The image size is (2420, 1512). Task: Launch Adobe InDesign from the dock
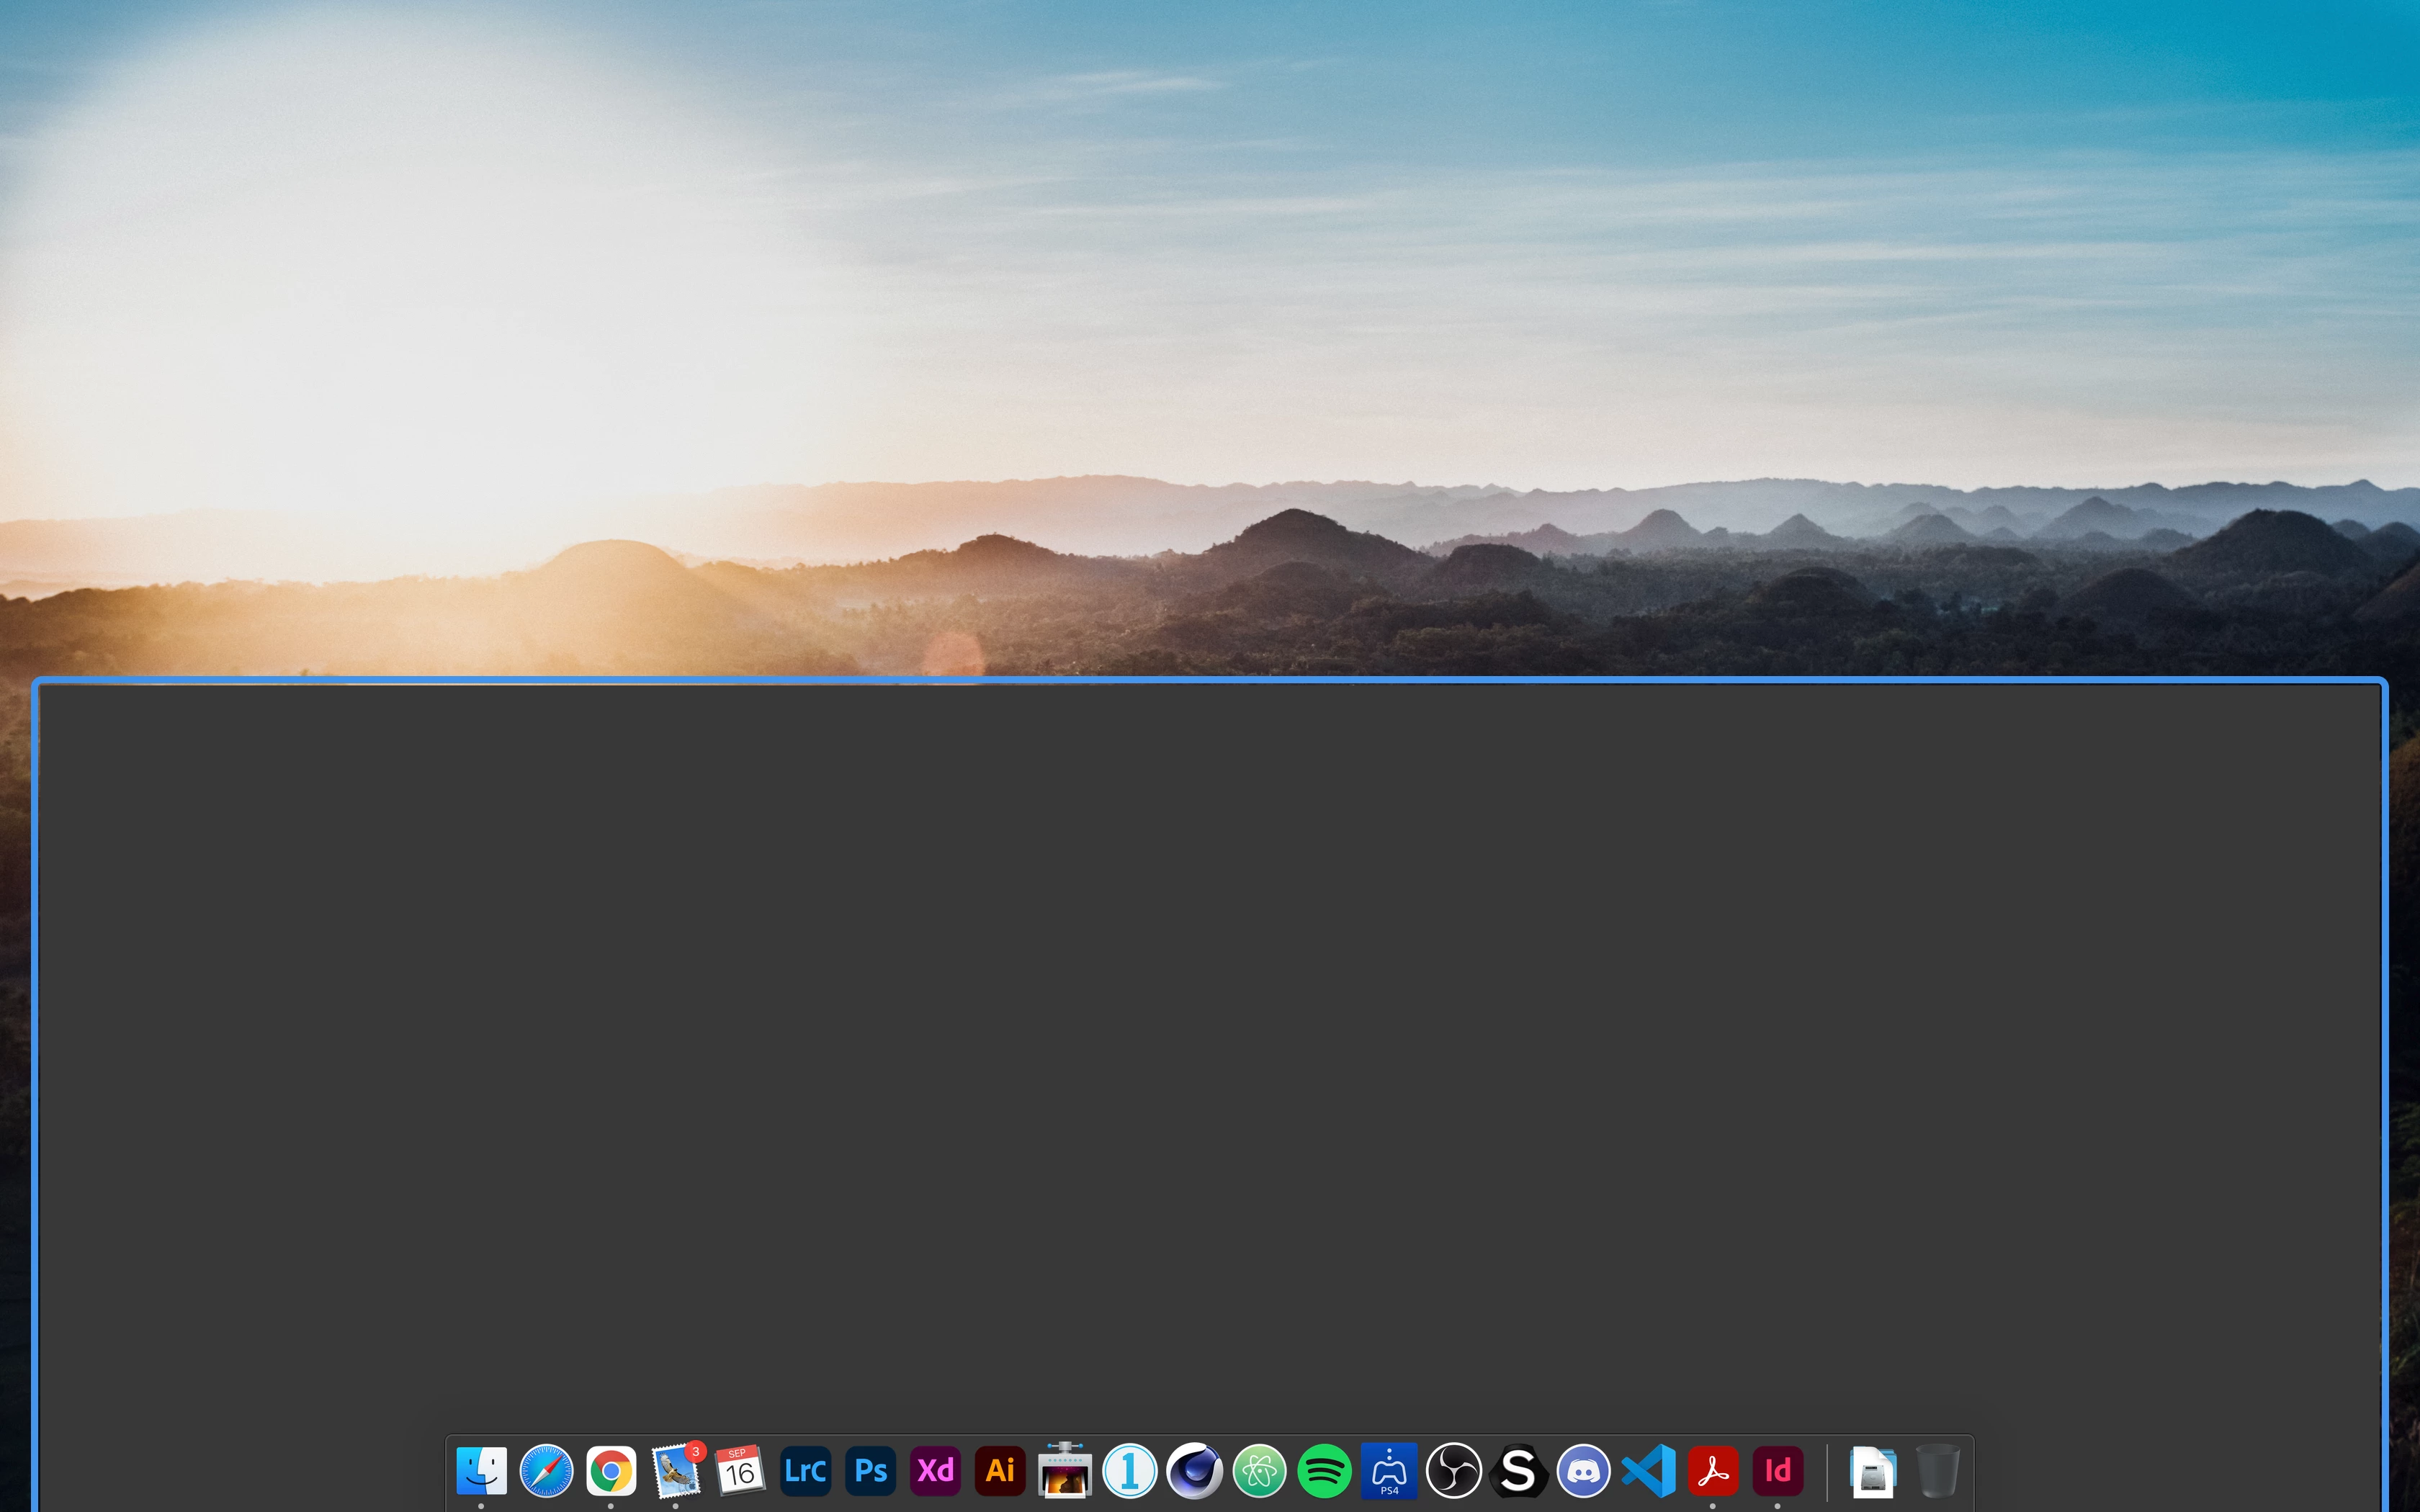pyautogui.click(x=1778, y=1471)
